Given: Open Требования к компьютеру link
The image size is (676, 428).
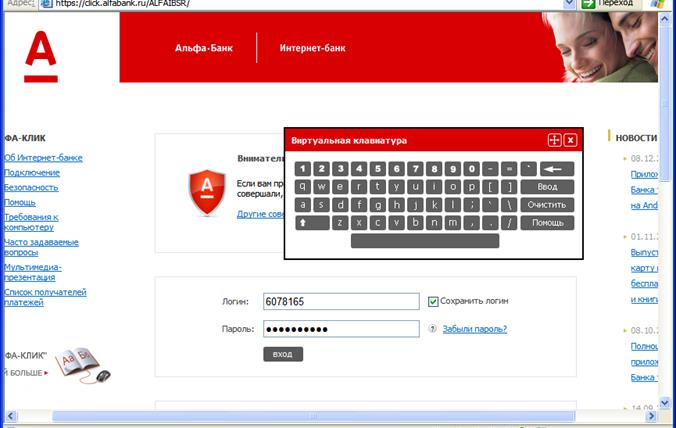Looking at the screenshot, I should pos(31,222).
